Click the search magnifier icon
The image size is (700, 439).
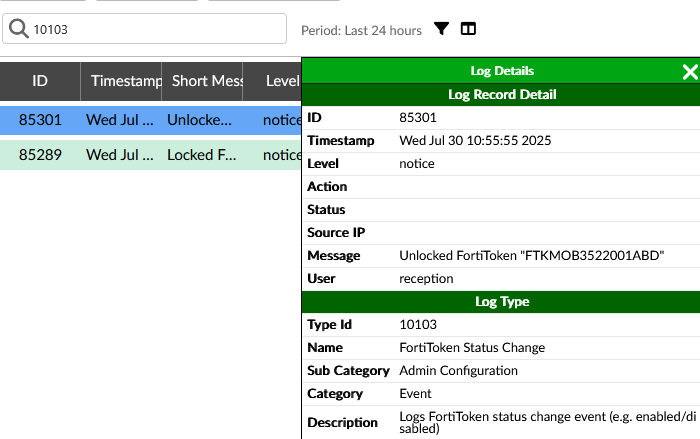click(x=18, y=30)
